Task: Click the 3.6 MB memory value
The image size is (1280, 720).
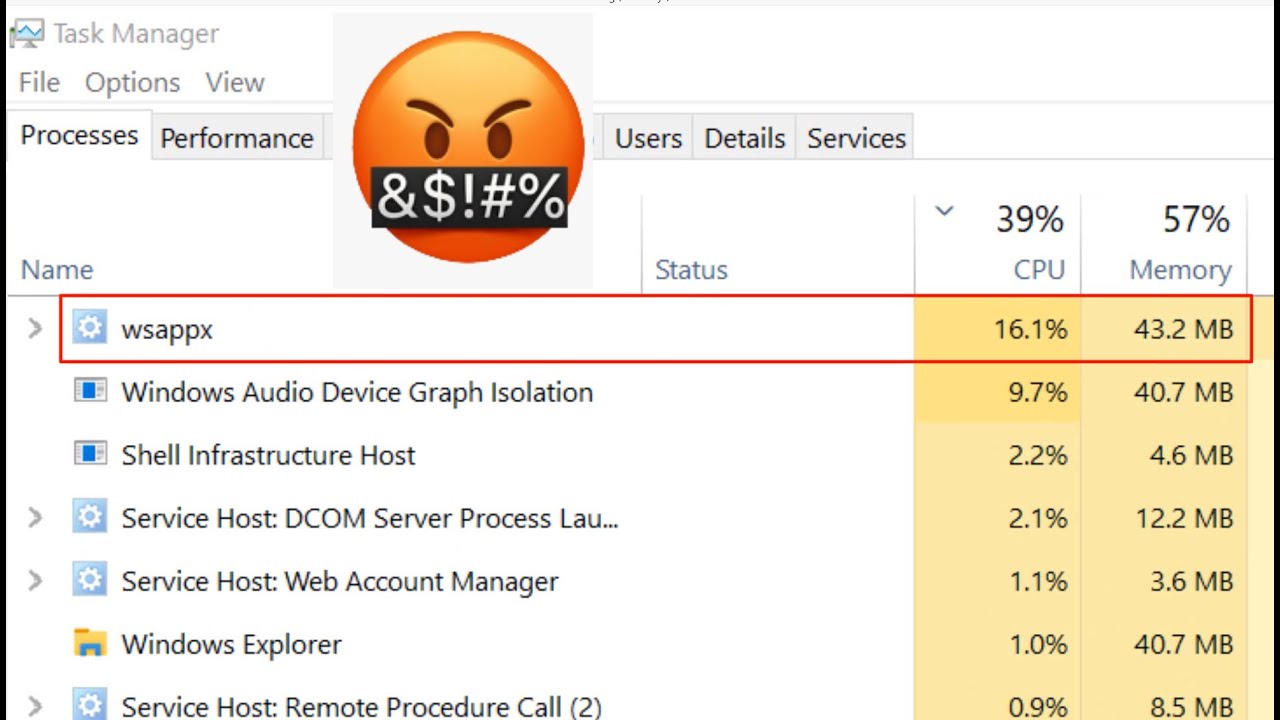Action: [x=1191, y=581]
